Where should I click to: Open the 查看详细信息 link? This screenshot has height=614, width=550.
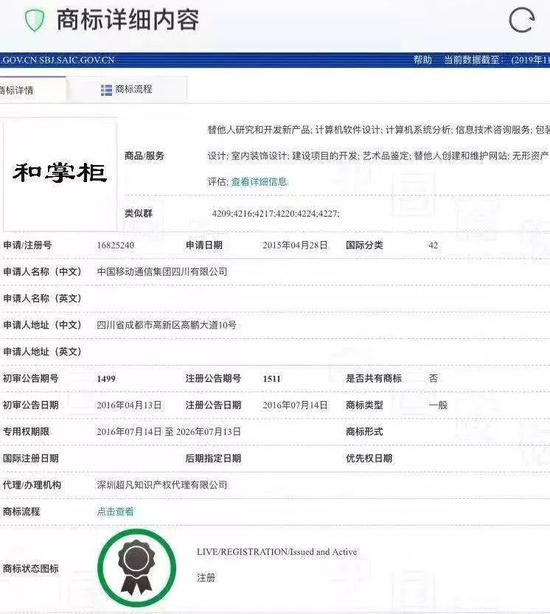pyautogui.click(x=259, y=182)
